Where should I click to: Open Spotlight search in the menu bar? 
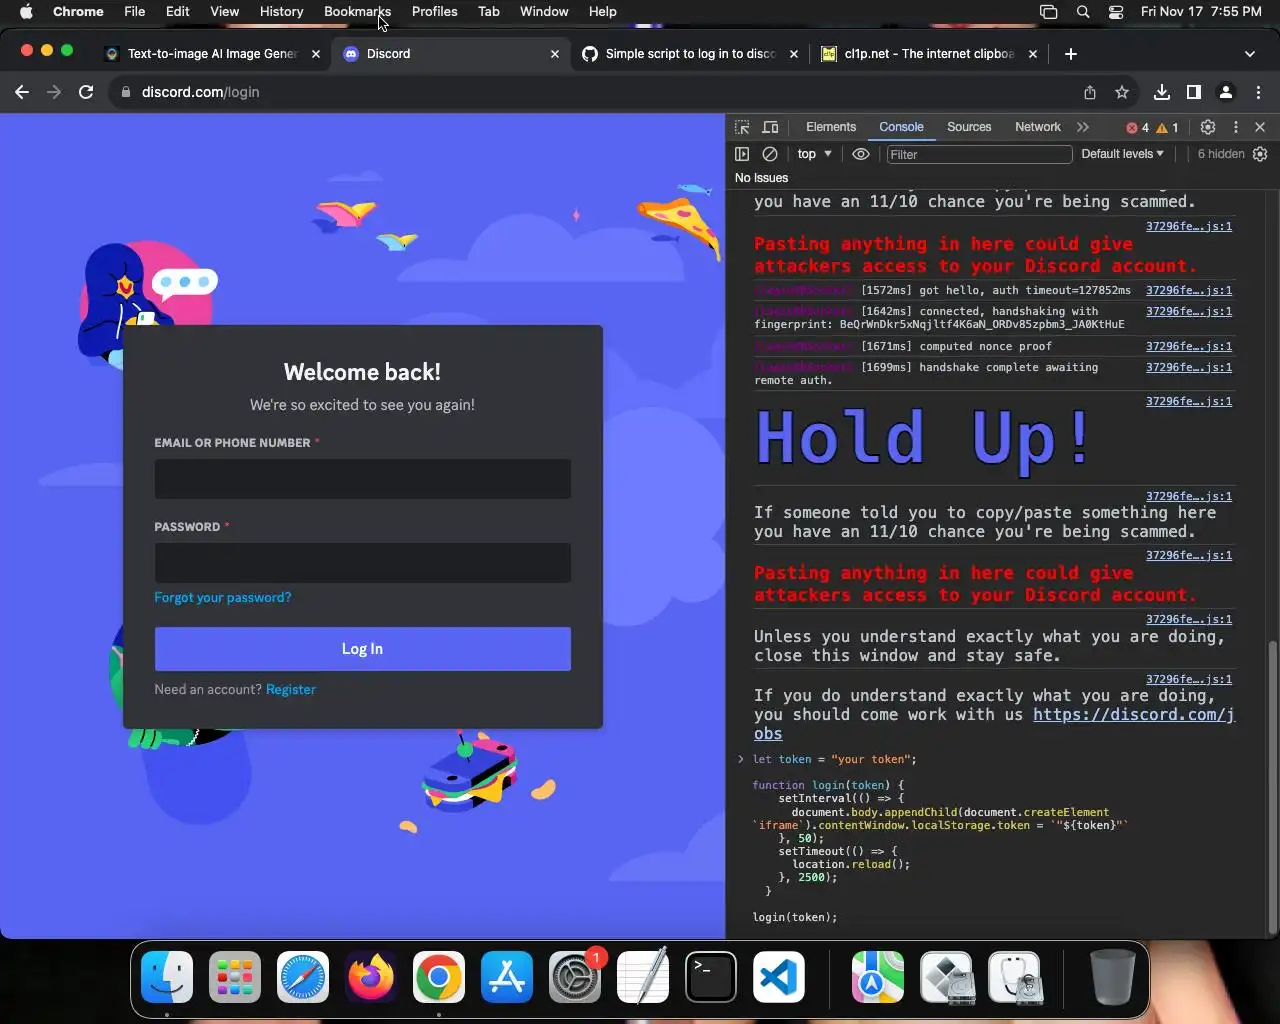[x=1083, y=12]
